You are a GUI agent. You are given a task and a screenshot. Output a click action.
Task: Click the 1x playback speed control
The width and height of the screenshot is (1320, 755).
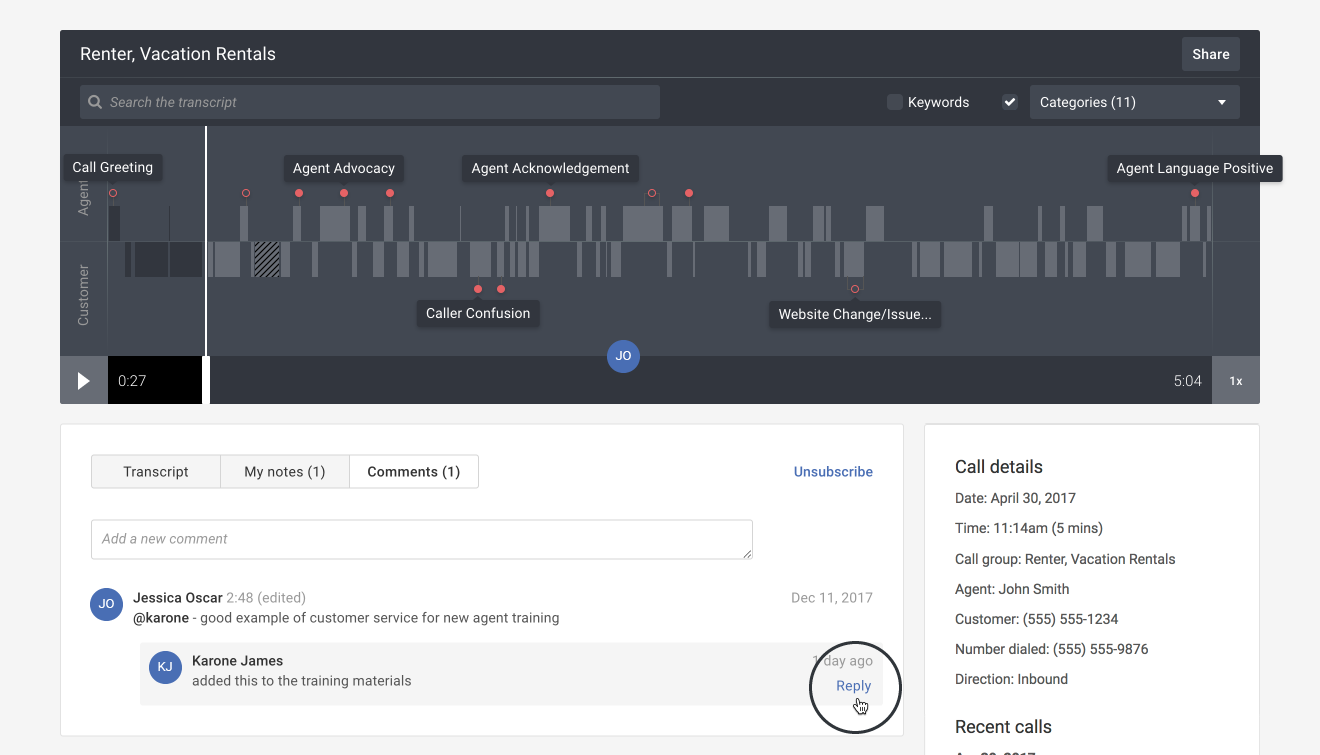[x=1235, y=380]
